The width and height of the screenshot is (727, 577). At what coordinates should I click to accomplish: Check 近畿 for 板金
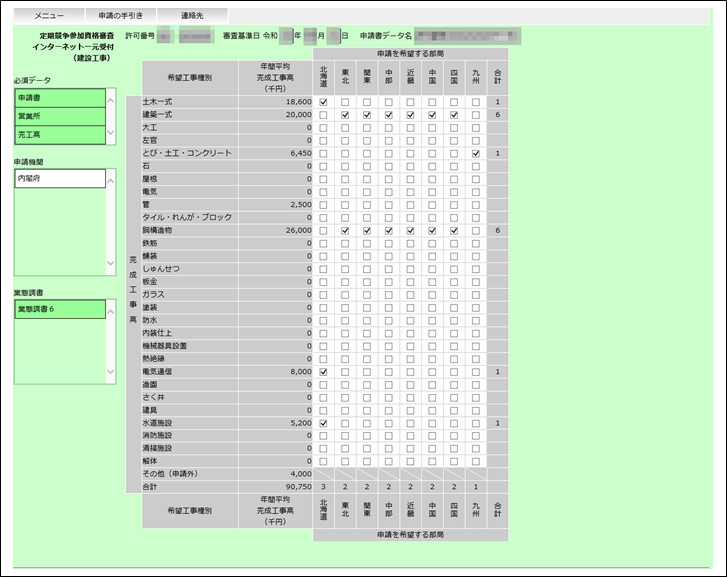click(x=410, y=282)
